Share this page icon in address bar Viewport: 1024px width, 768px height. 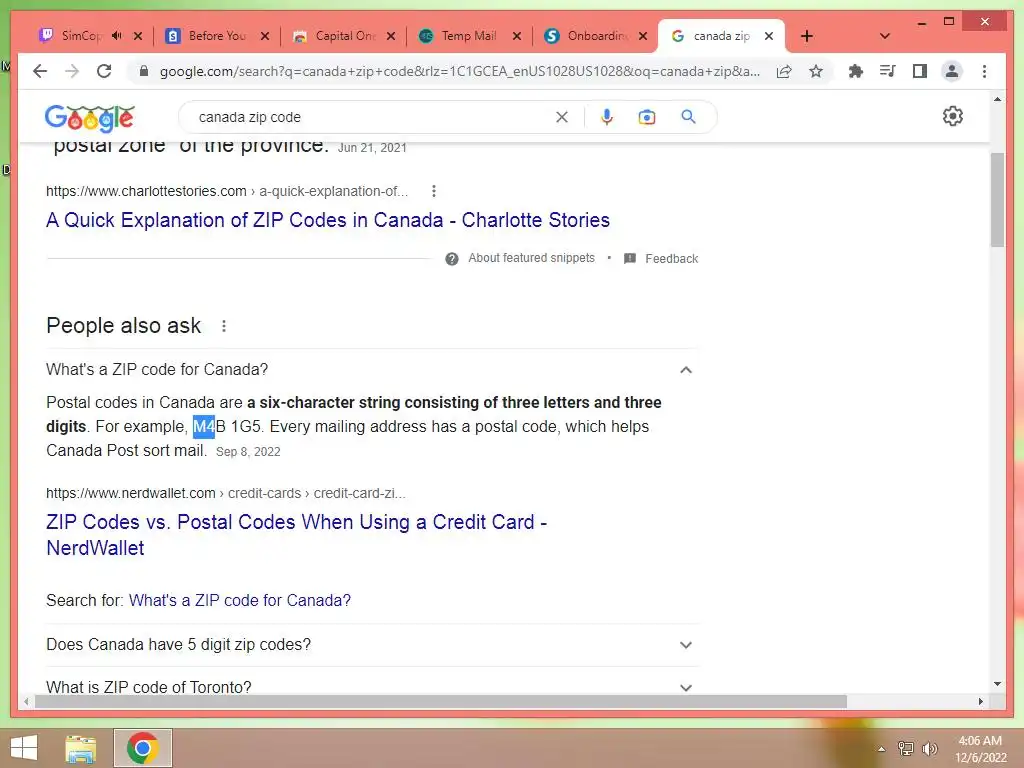(x=784, y=71)
